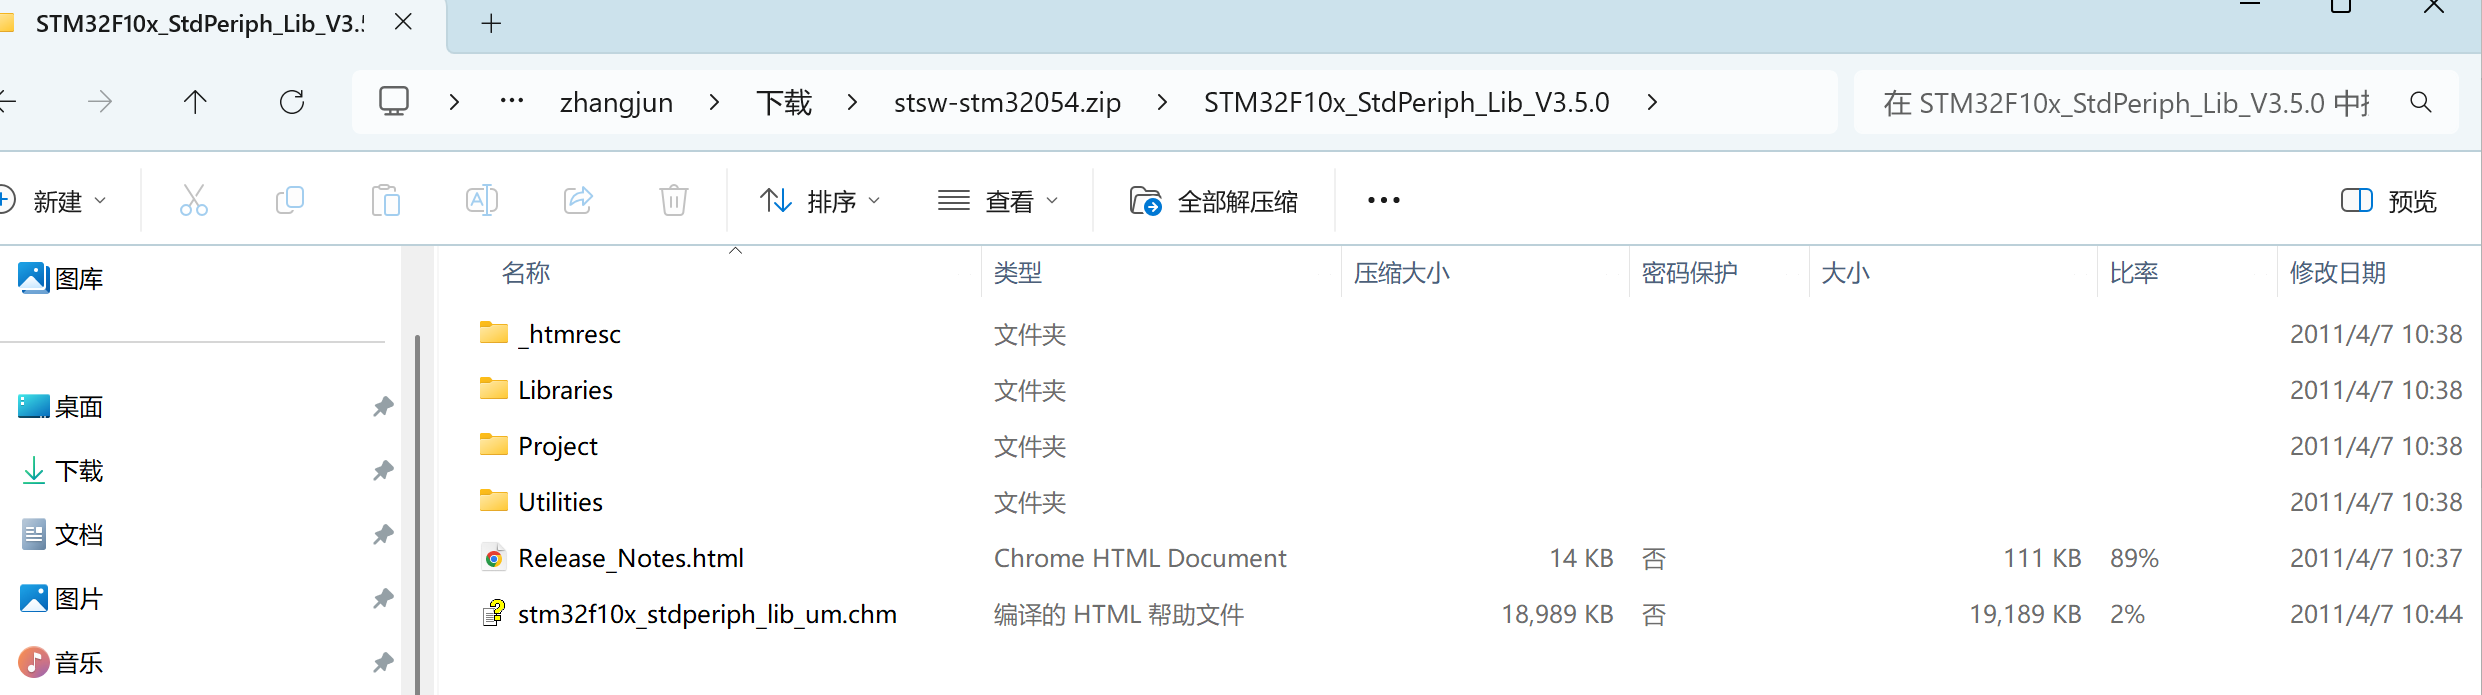Unpin Downloads using its pin icon
Viewport: 2482px width, 695px height.
point(383,471)
